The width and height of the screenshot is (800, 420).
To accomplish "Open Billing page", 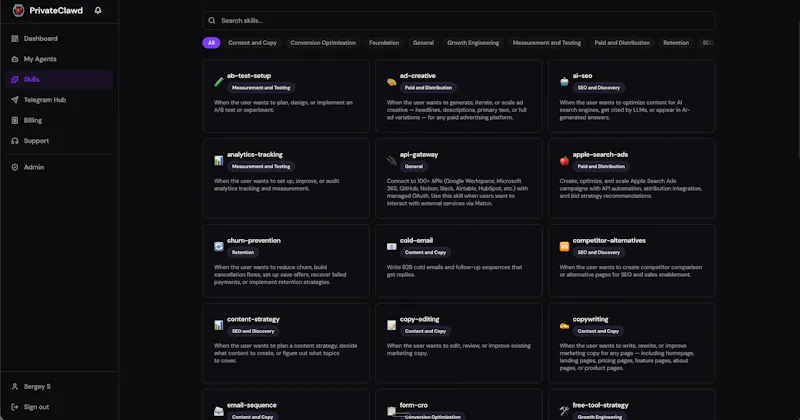I will click(59, 120).
